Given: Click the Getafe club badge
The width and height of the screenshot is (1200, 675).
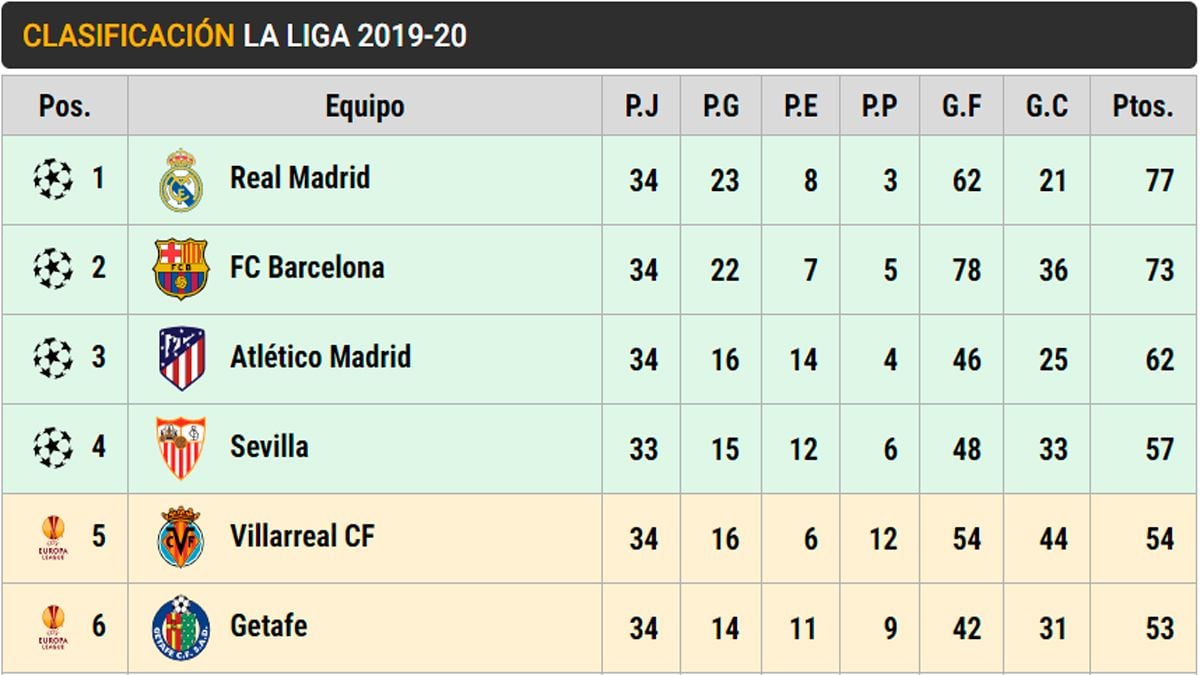Looking at the screenshot, I should [181, 627].
